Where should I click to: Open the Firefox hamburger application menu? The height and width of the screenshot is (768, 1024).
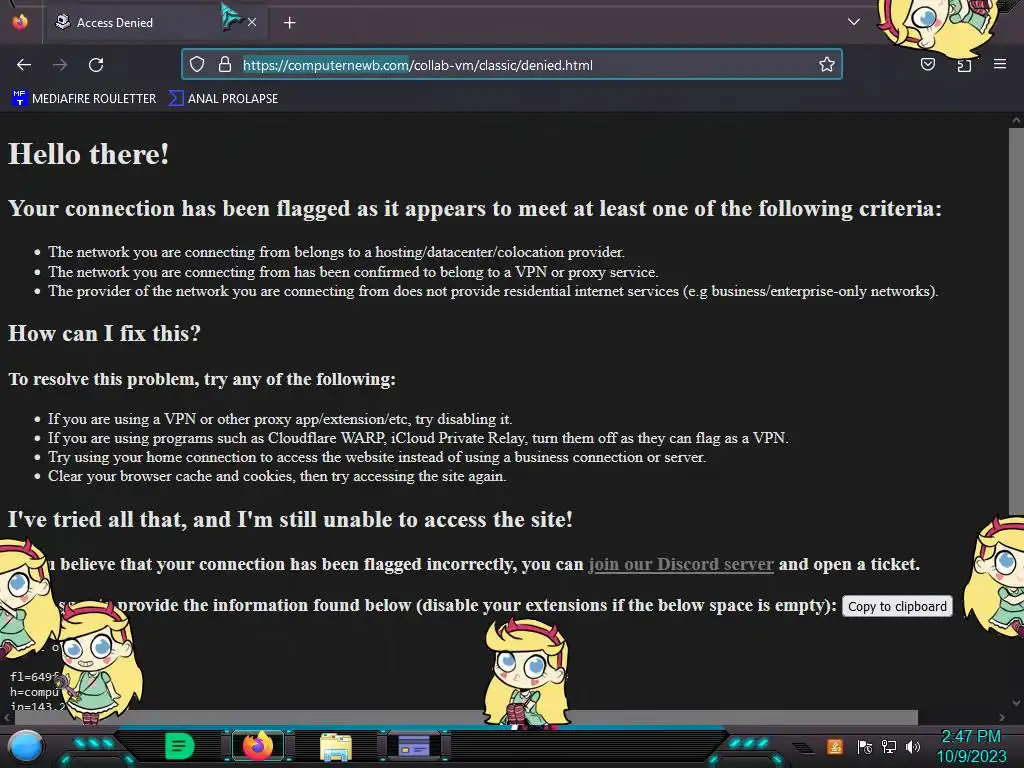point(1000,64)
